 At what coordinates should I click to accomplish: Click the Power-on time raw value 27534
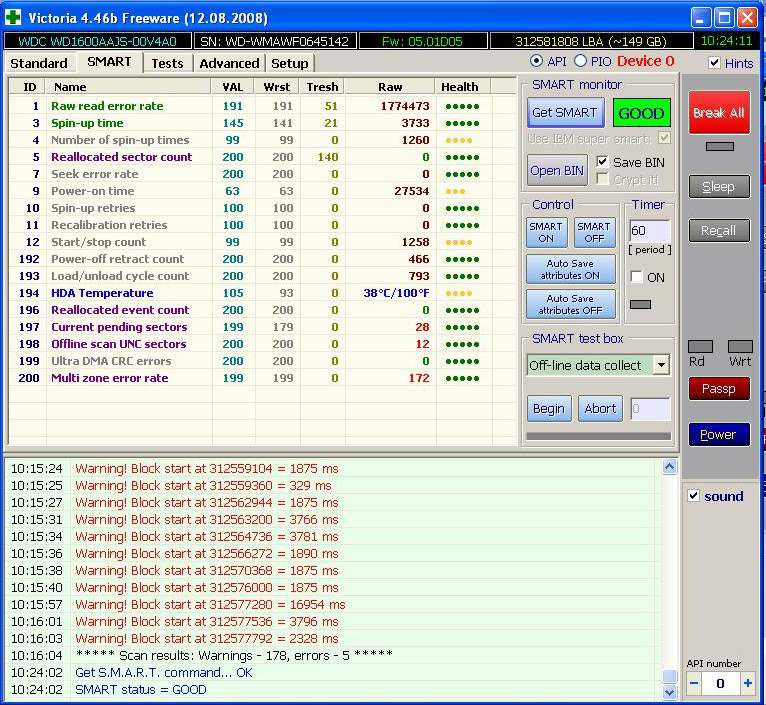click(411, 191)
